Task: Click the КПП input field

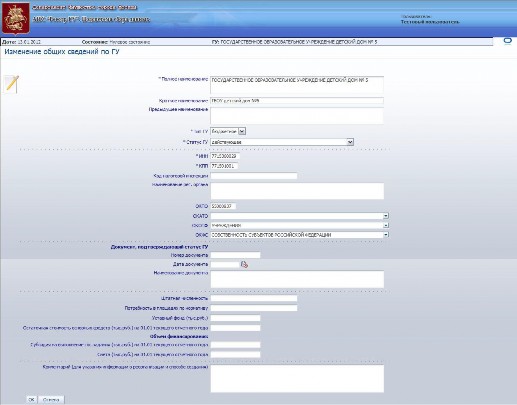Action: [x=224, y=166]
